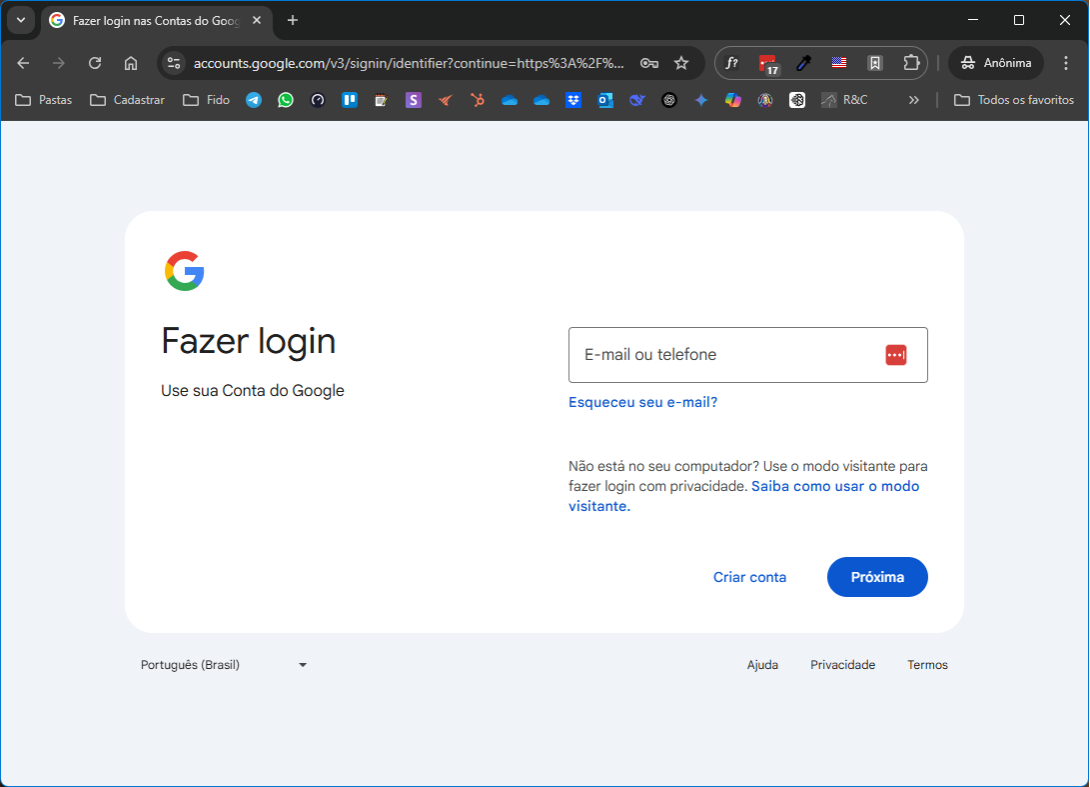Click the US flag extension icon
The image size is (1090, 787).
coord(839,63)
